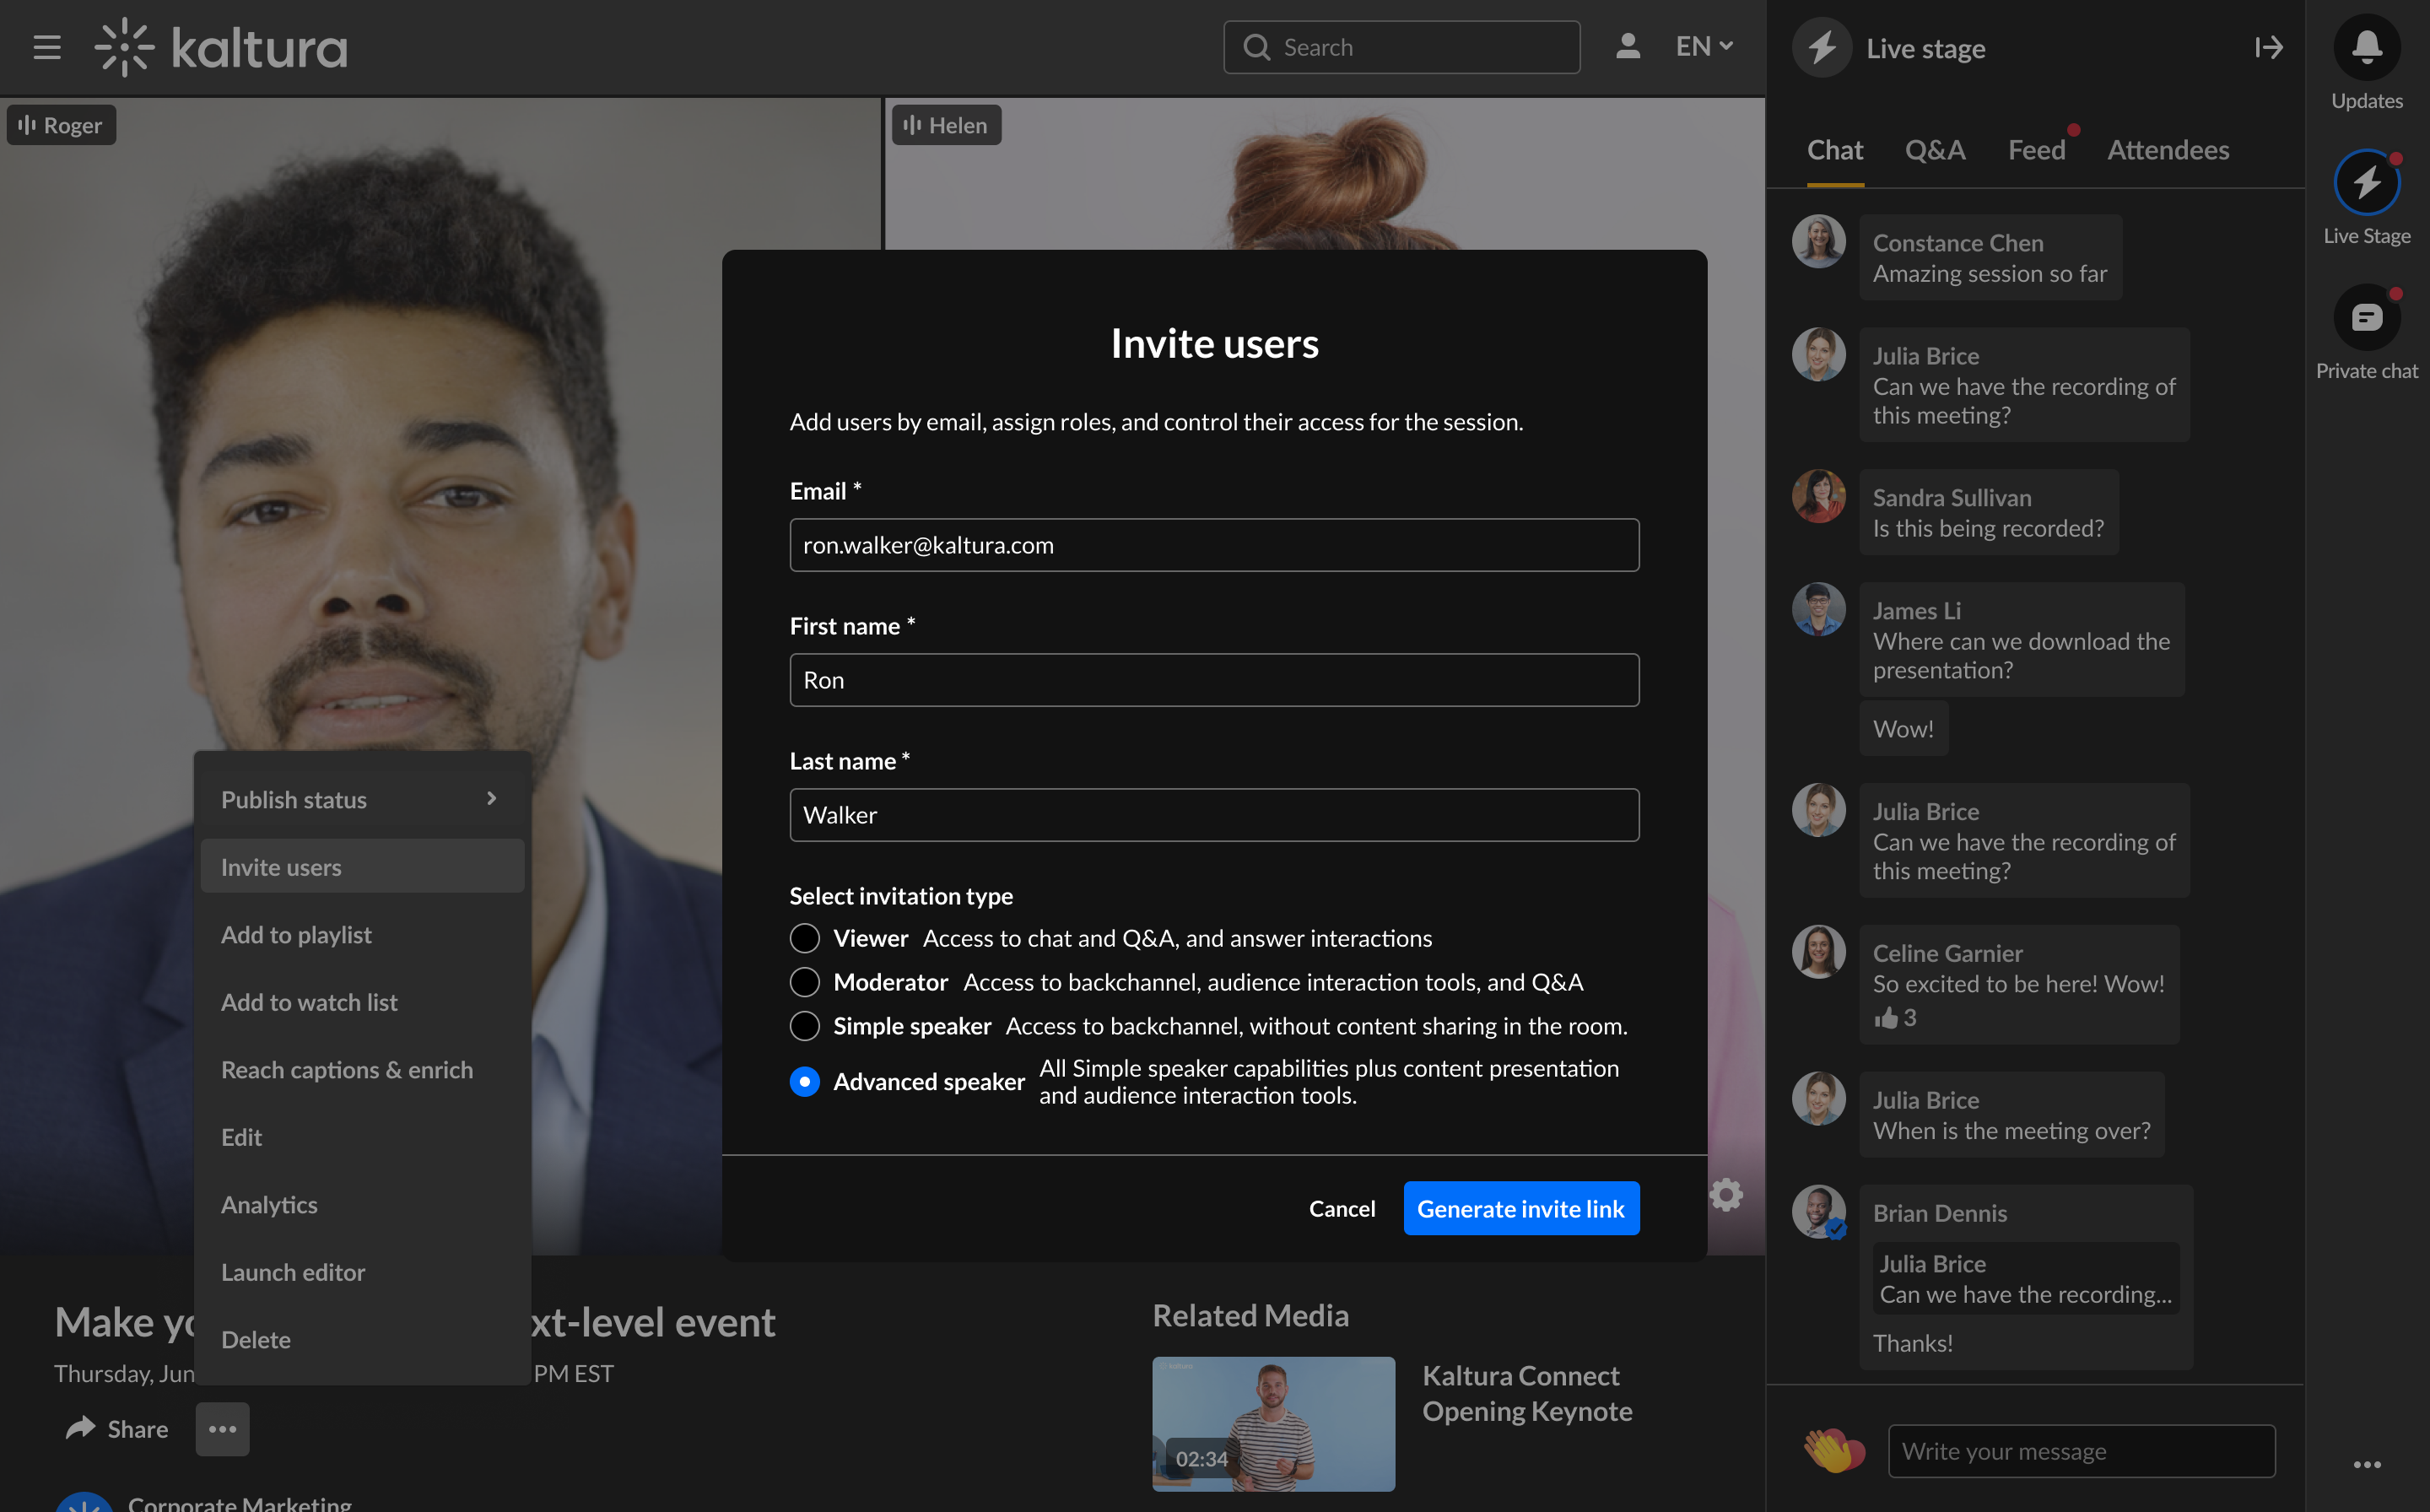The image size is (2430, 1512).
Task: Click the Live Stage sidebar icon
Action: [x=2366, y=183]
